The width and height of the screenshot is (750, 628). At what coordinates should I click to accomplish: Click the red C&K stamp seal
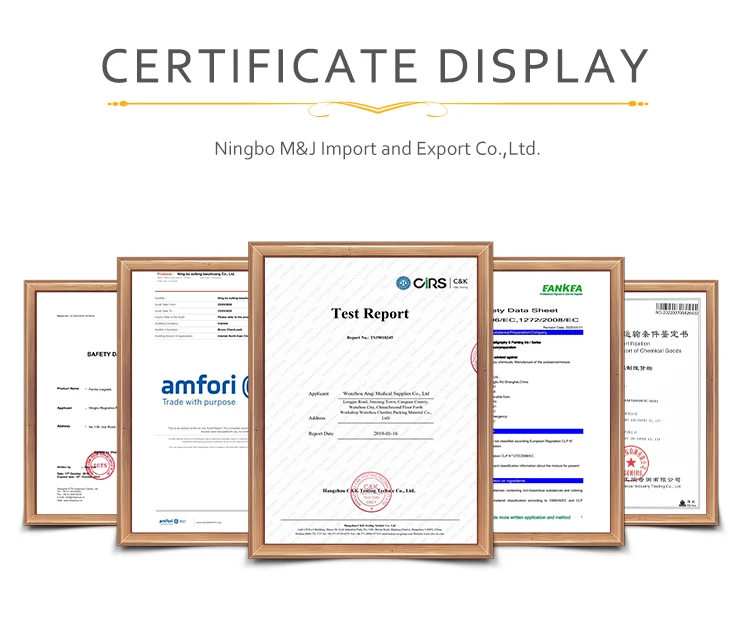pyautogui.click(x=371, y=492)
